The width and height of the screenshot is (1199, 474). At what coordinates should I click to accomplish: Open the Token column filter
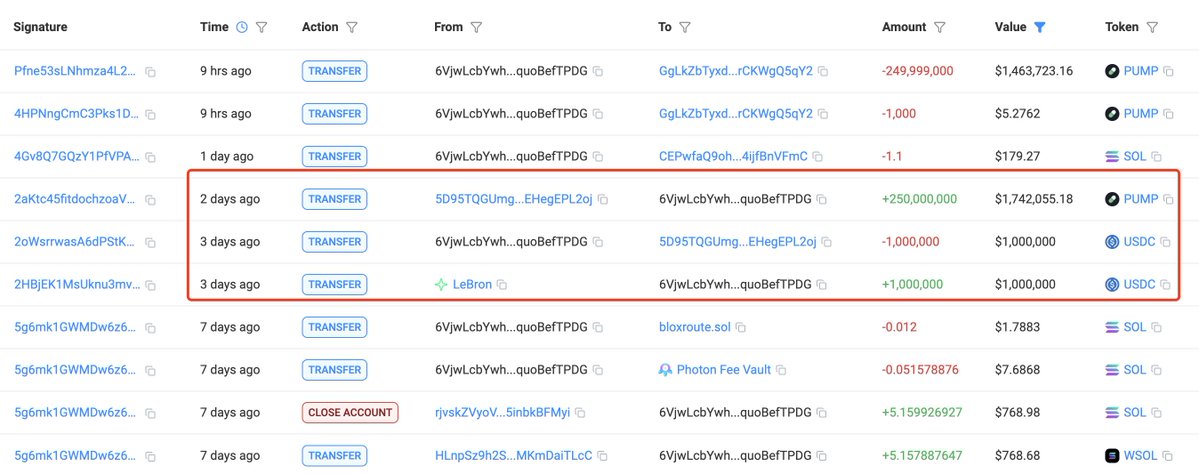coord(1152,28)
